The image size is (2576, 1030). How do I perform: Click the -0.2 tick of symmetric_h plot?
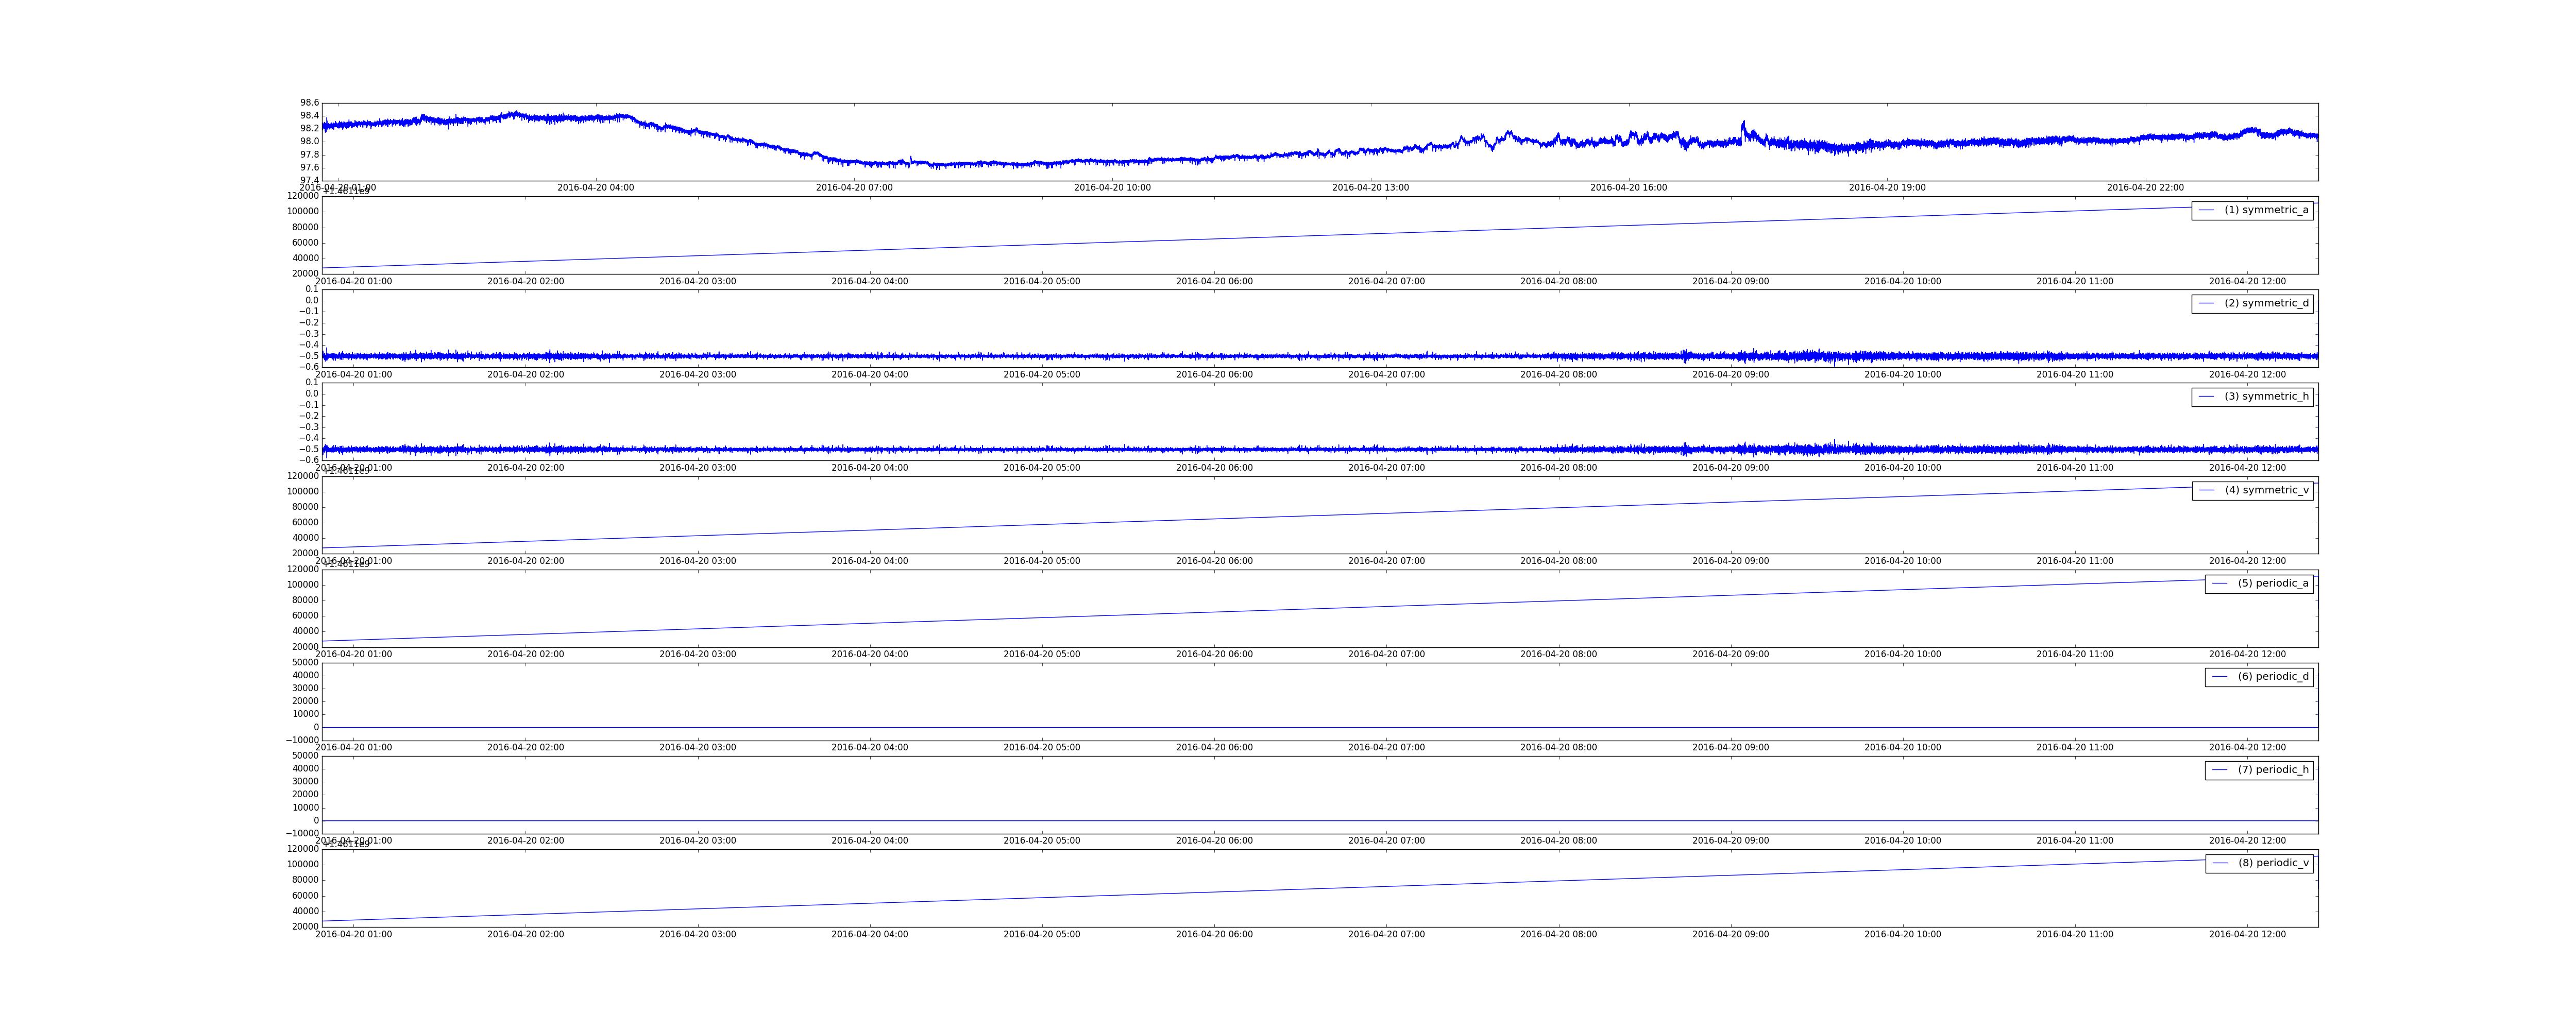click(x=308, y=416)
